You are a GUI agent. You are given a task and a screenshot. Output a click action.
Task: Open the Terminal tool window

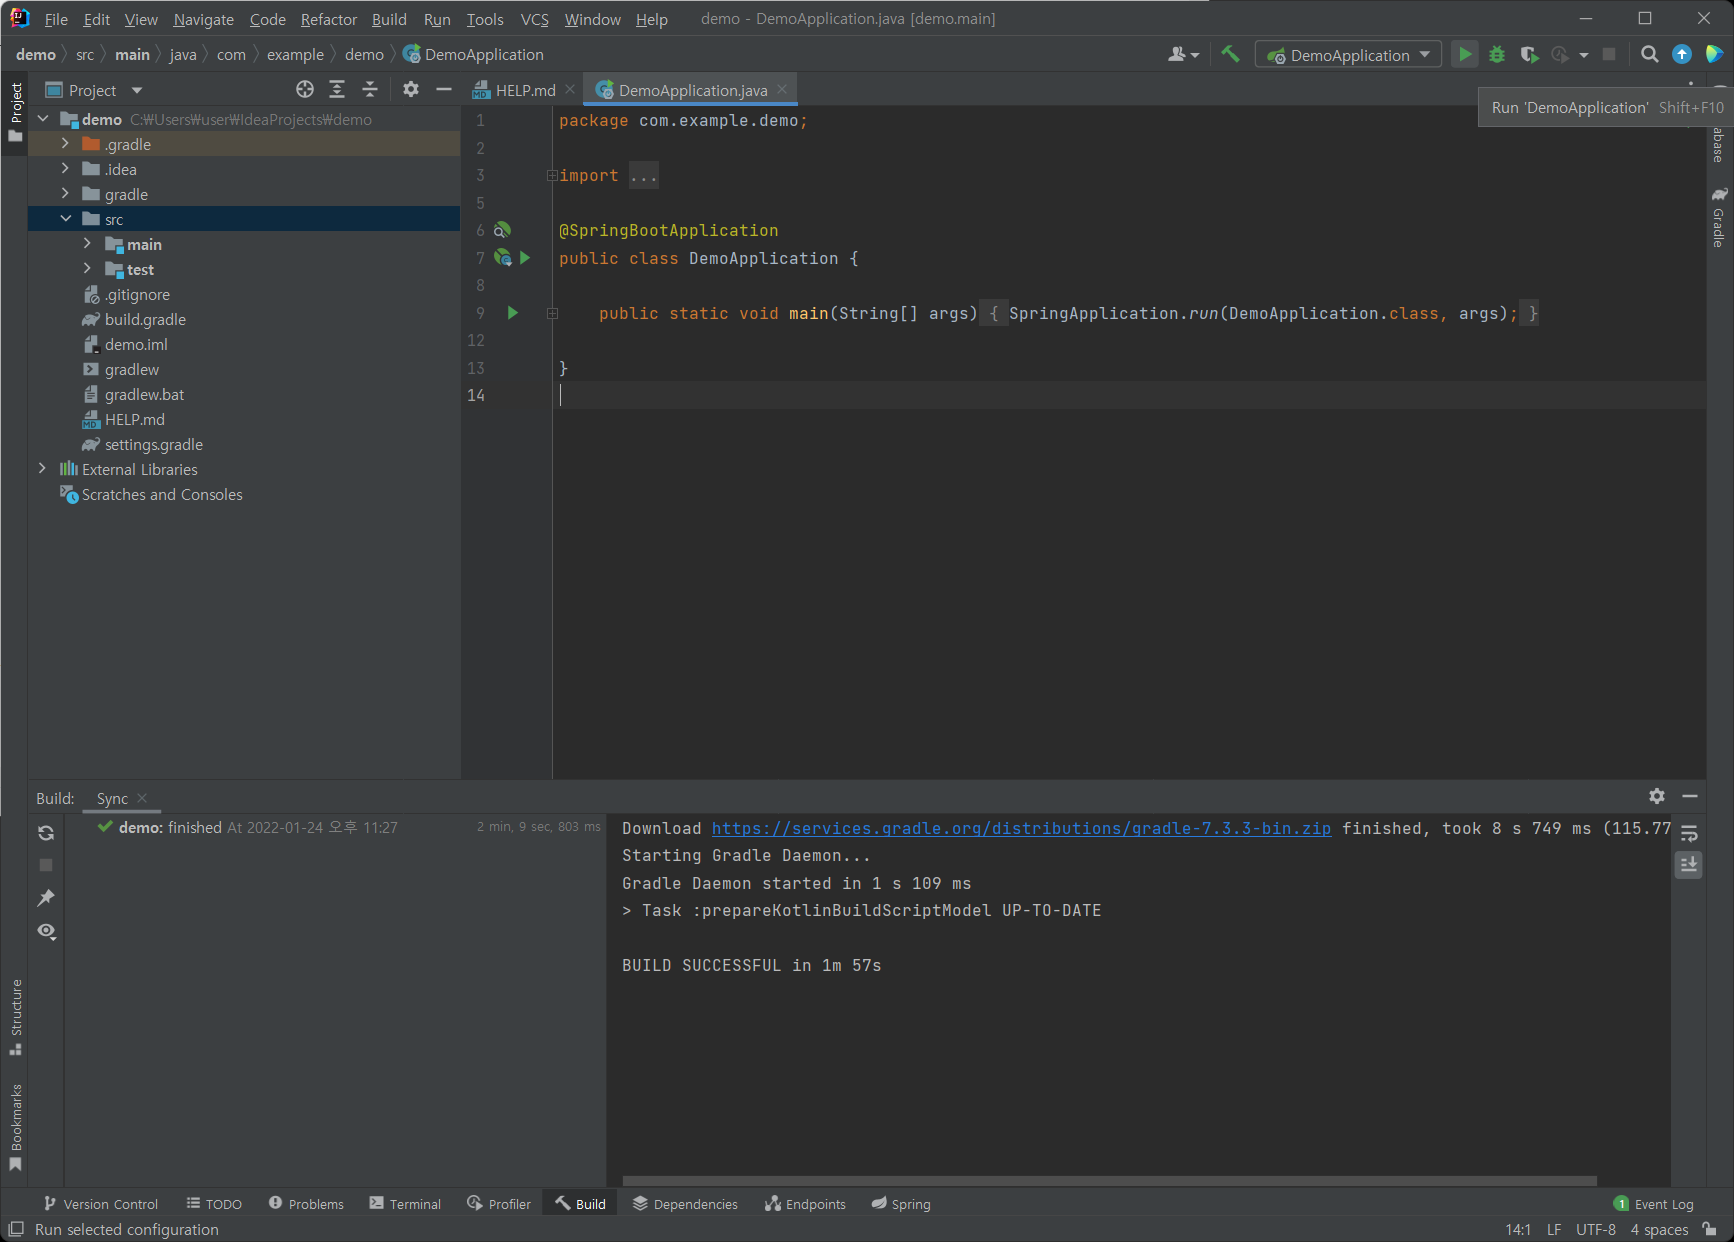pyautogui.click(x=405, y=1204)
